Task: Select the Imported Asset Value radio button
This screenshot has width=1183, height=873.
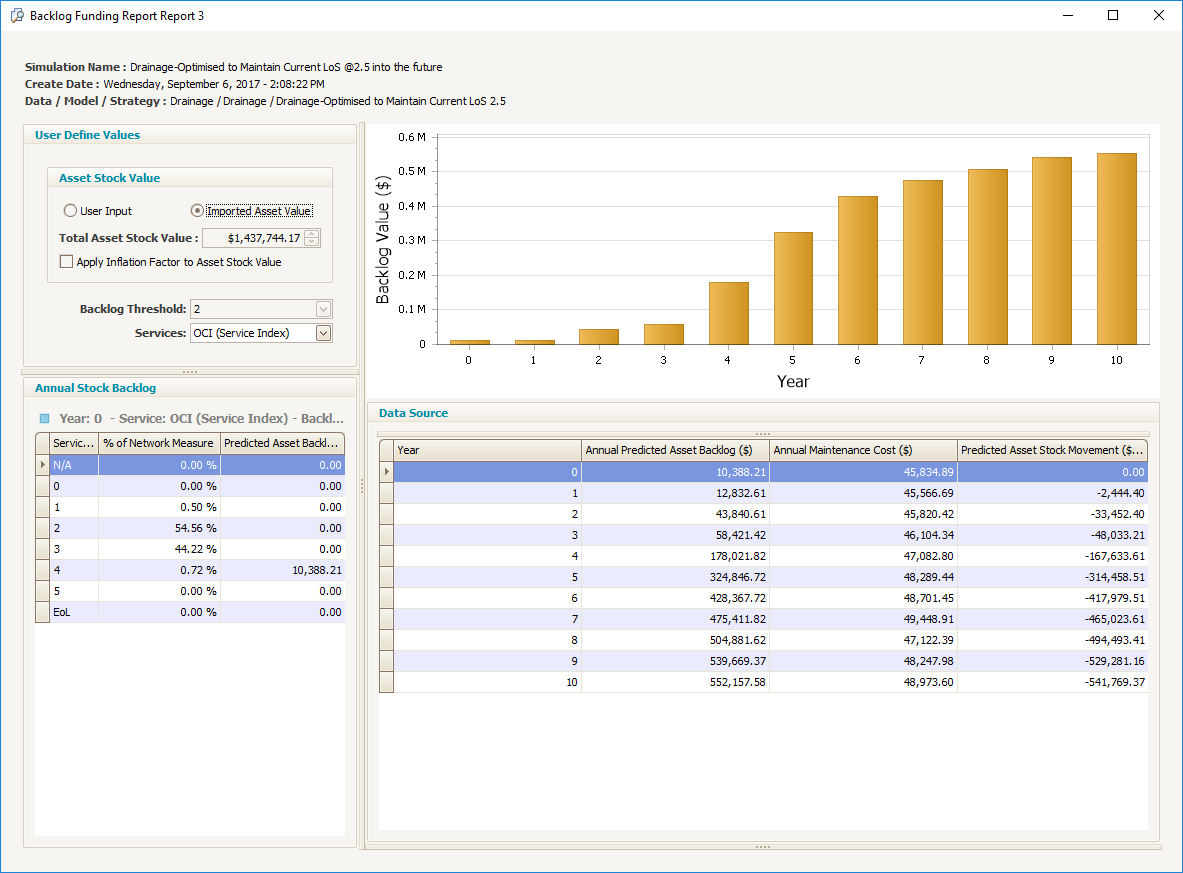Action: coord(197,210)
